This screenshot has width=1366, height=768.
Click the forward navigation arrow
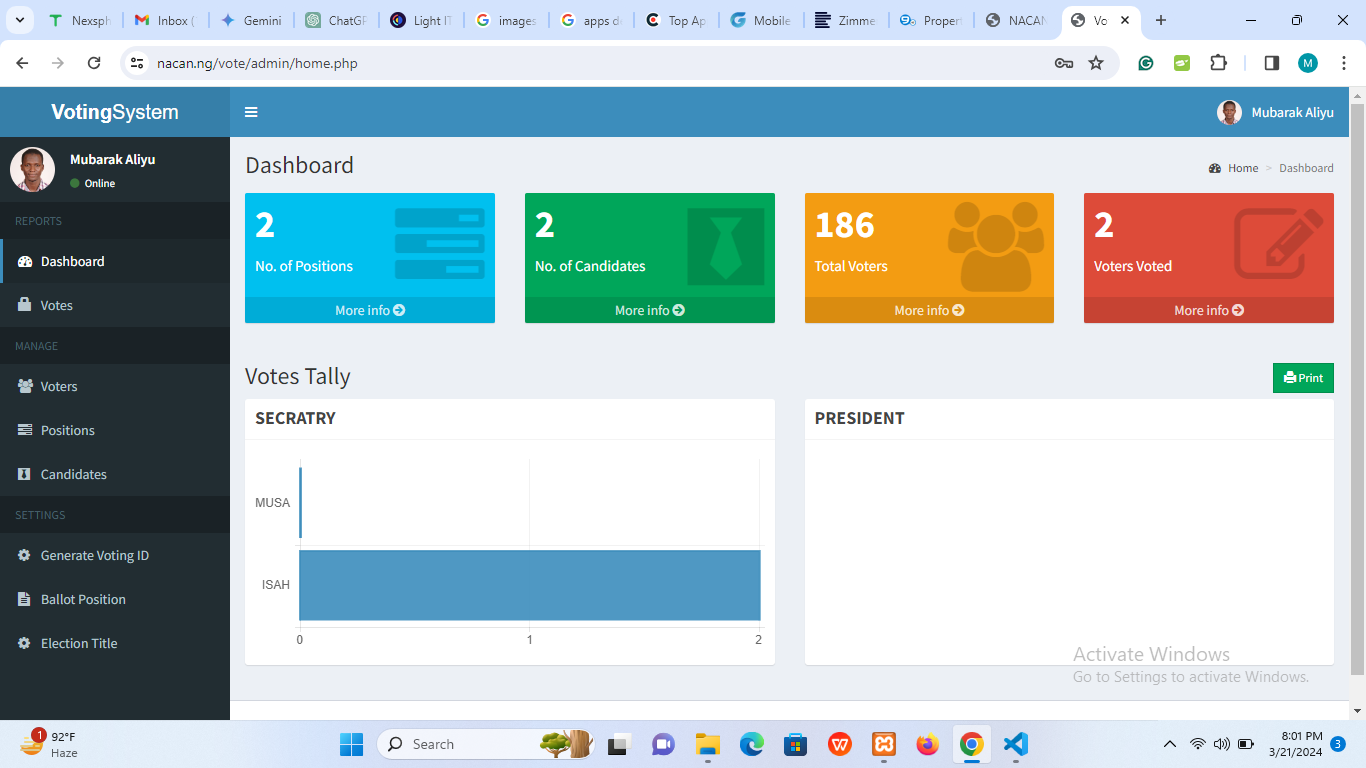click(x=58, y=63)
